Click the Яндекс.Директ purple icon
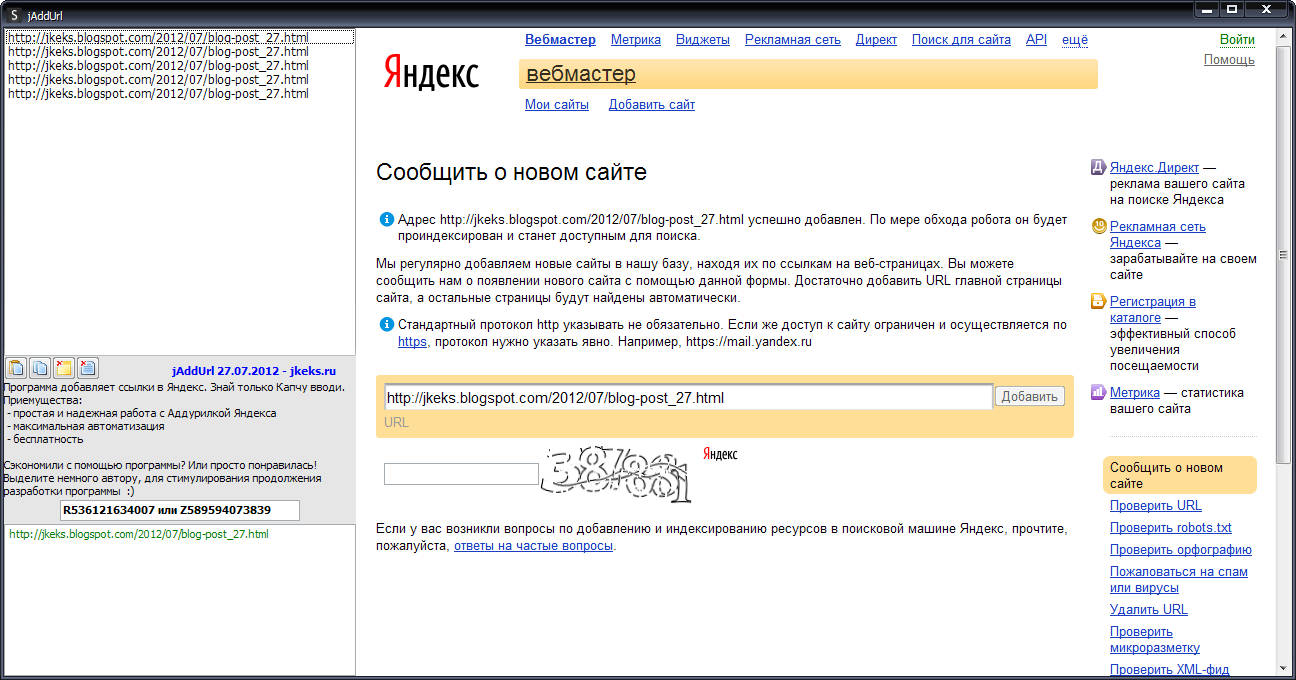The height and width of the screenshot is (680, 1296). pyautogui.click(x=1098, y=167)
